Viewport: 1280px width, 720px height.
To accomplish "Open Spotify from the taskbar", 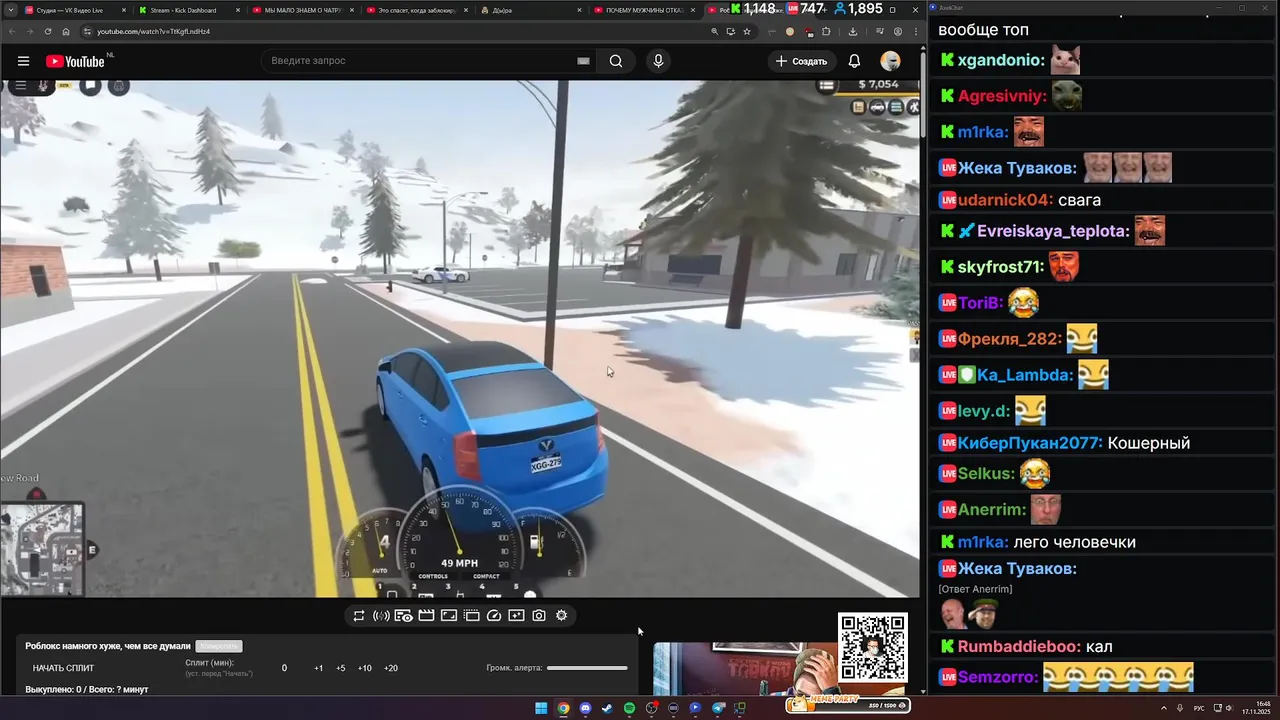I will click(629, 708).
